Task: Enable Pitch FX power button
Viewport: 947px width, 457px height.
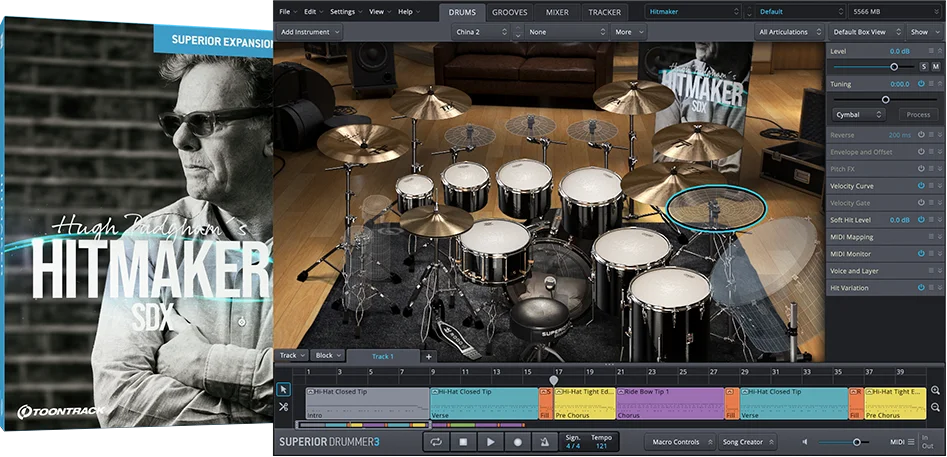Action: pos(921,169)
